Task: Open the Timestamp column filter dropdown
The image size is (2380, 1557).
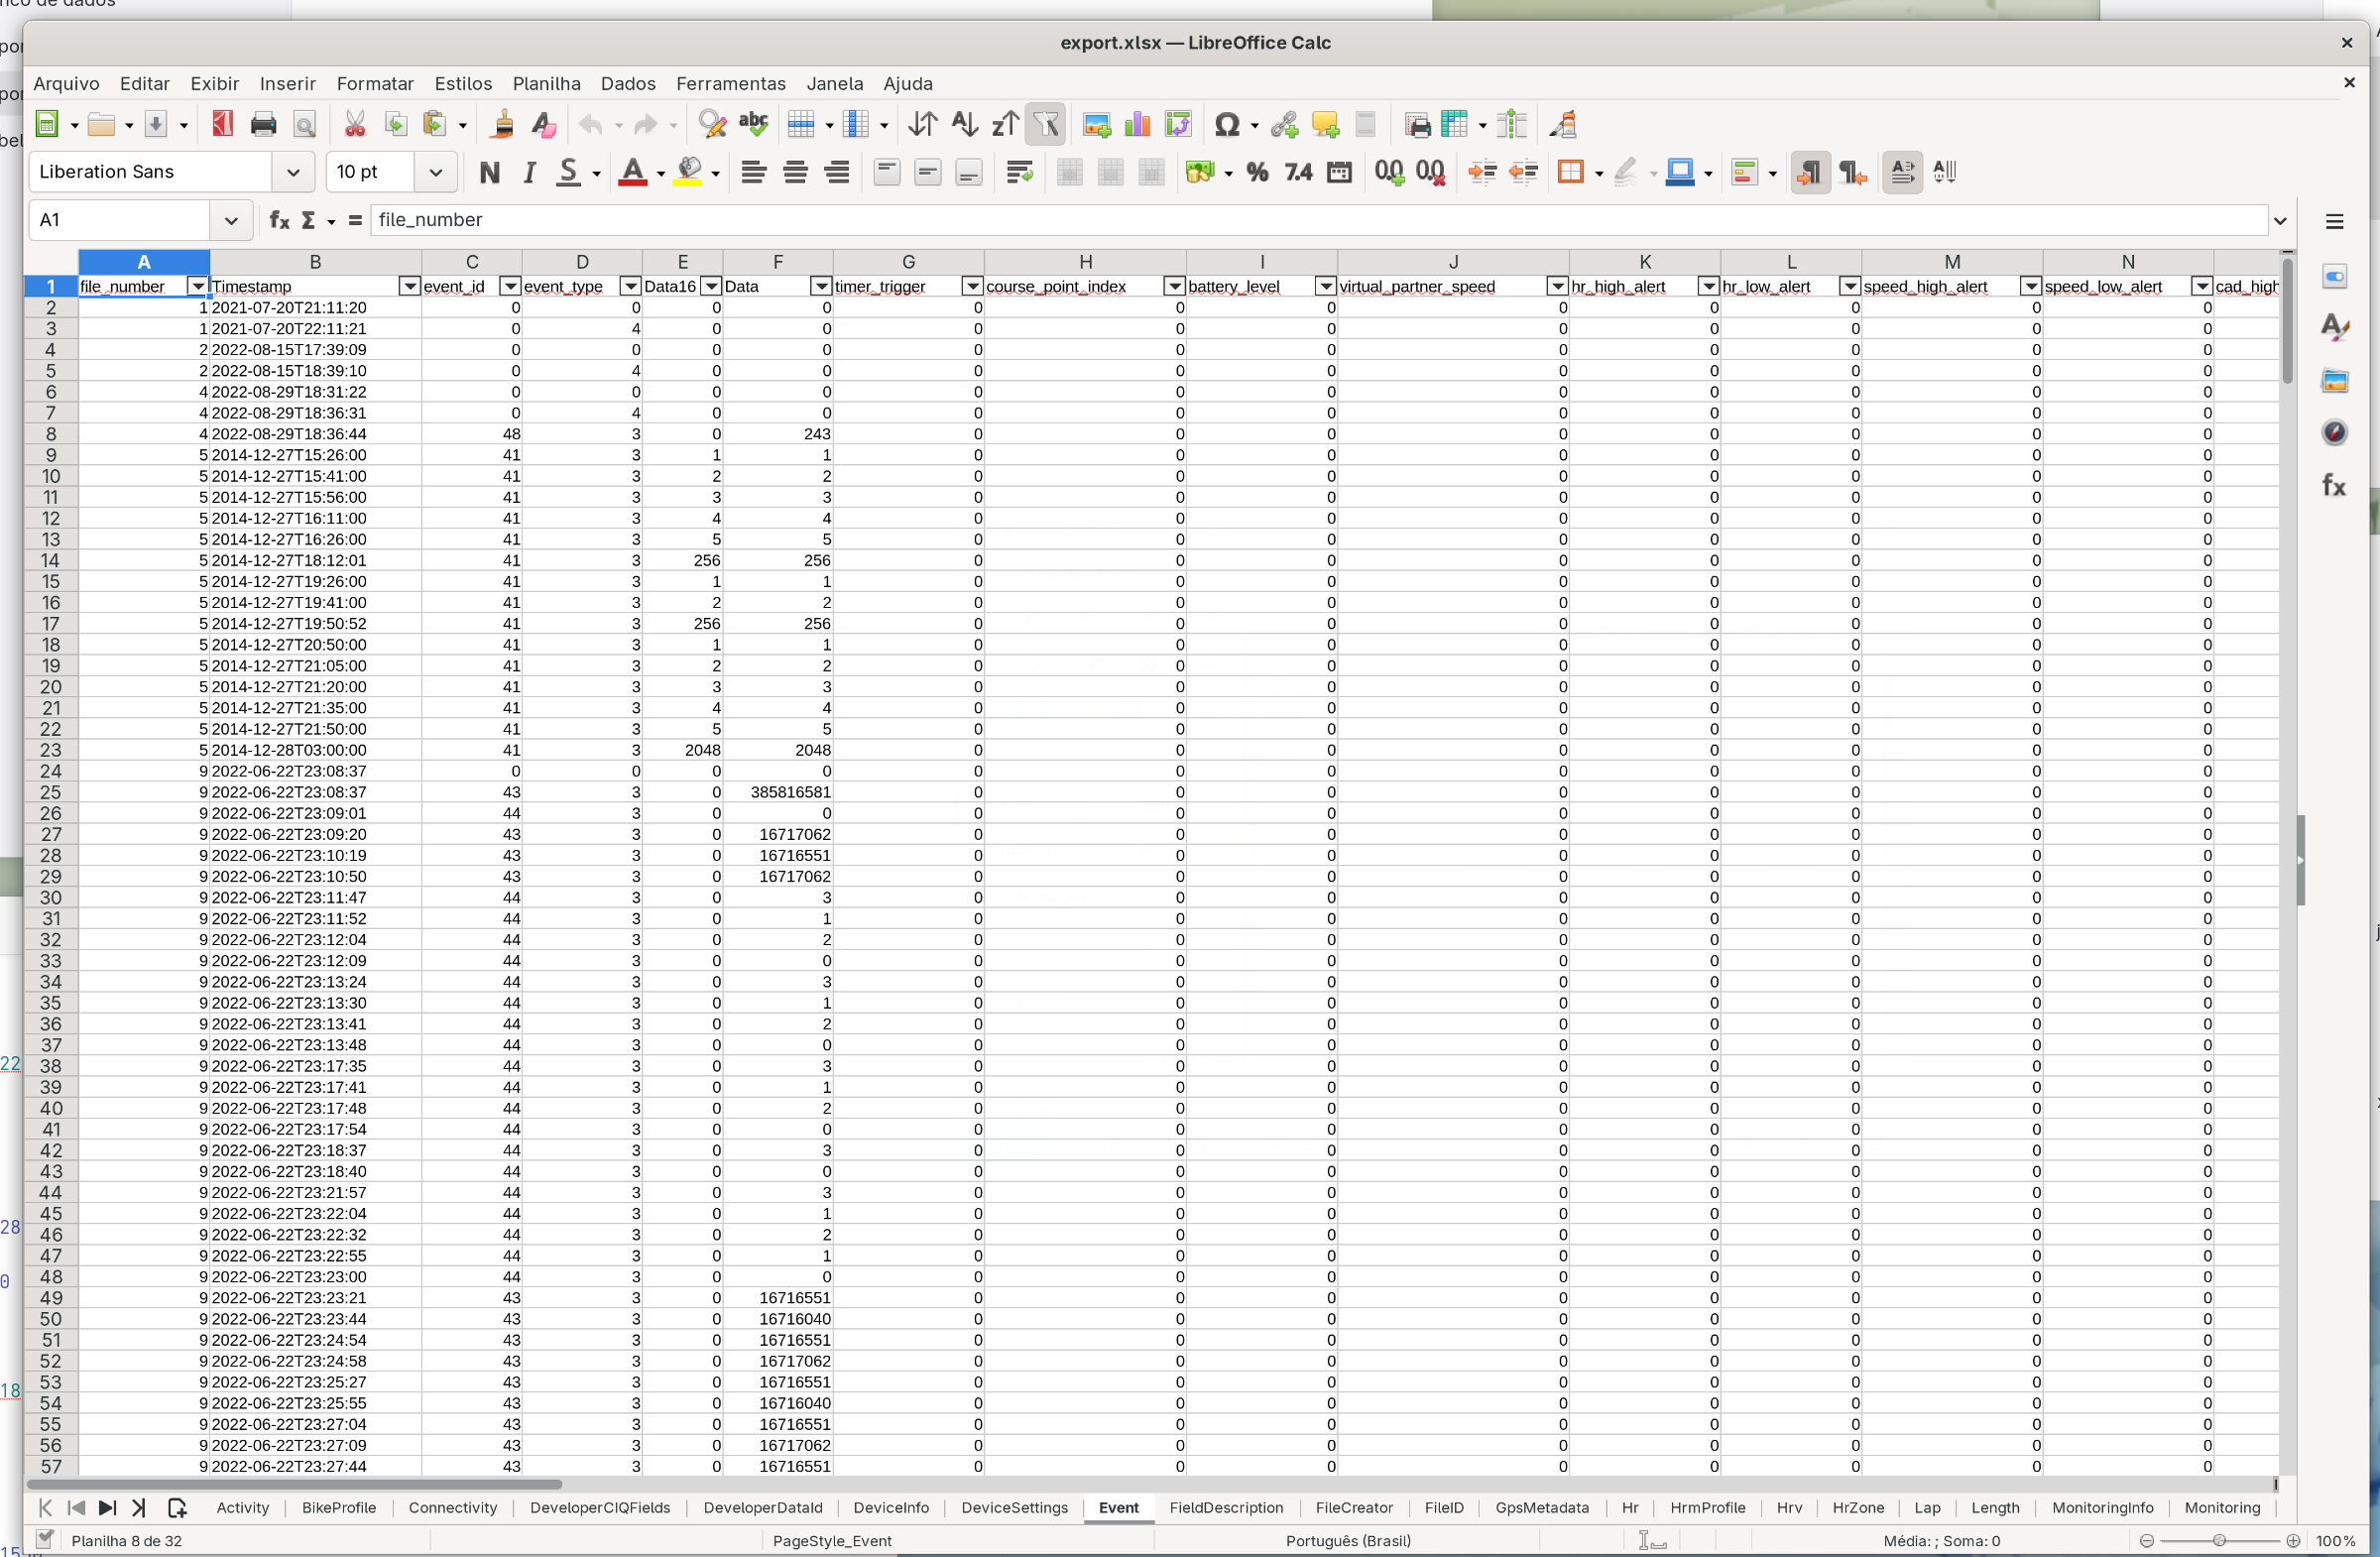Action: pos(409,286)
